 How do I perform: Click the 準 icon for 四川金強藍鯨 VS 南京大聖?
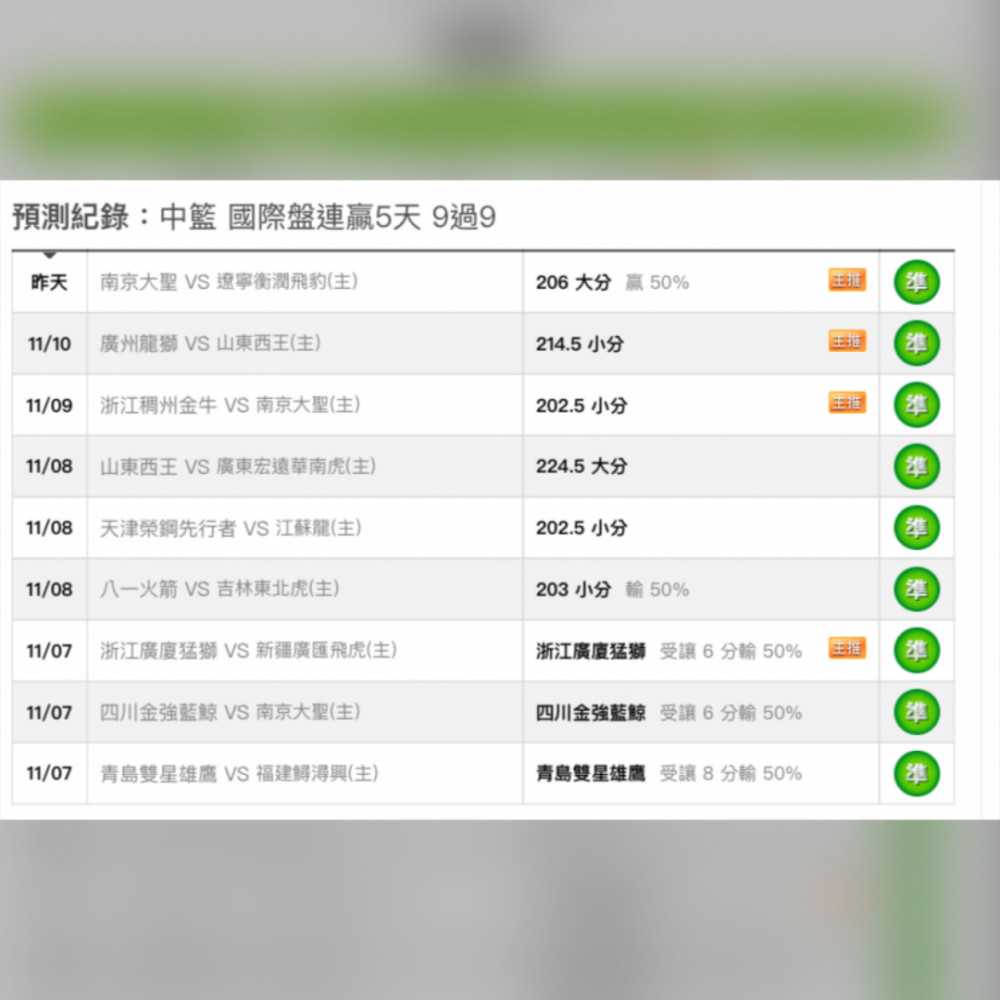coord(916,712)
